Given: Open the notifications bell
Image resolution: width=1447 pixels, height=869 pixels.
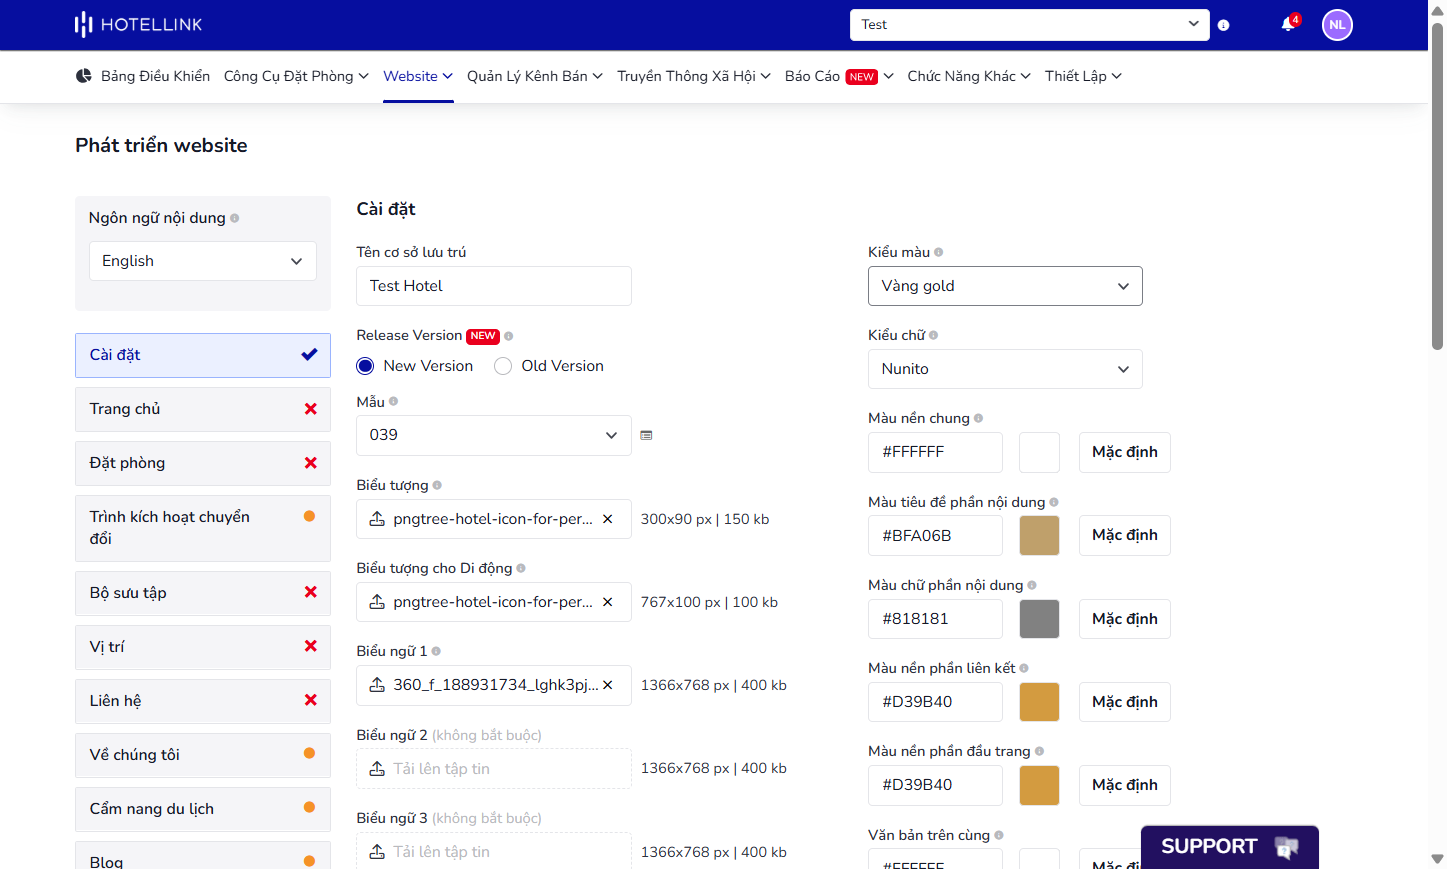Looking at the screenshot, I should [1288, 24].
